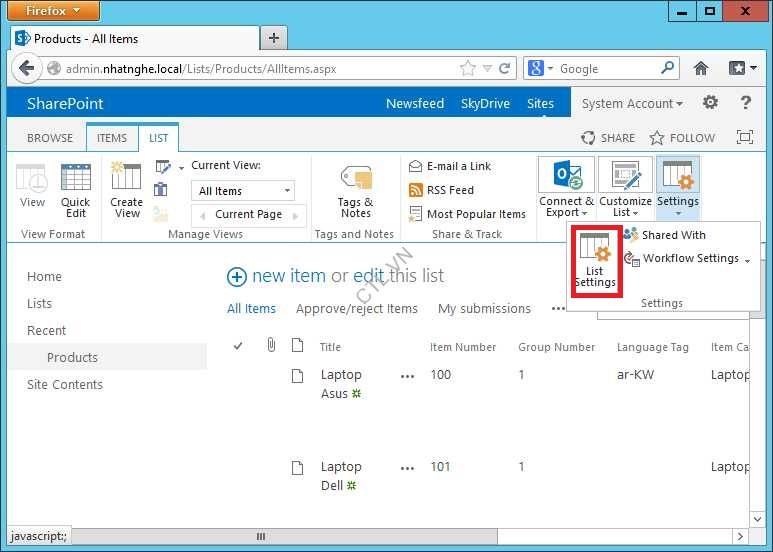Switch to the ITEMS ribbon tab
The image size is (773, 552).
112,138
